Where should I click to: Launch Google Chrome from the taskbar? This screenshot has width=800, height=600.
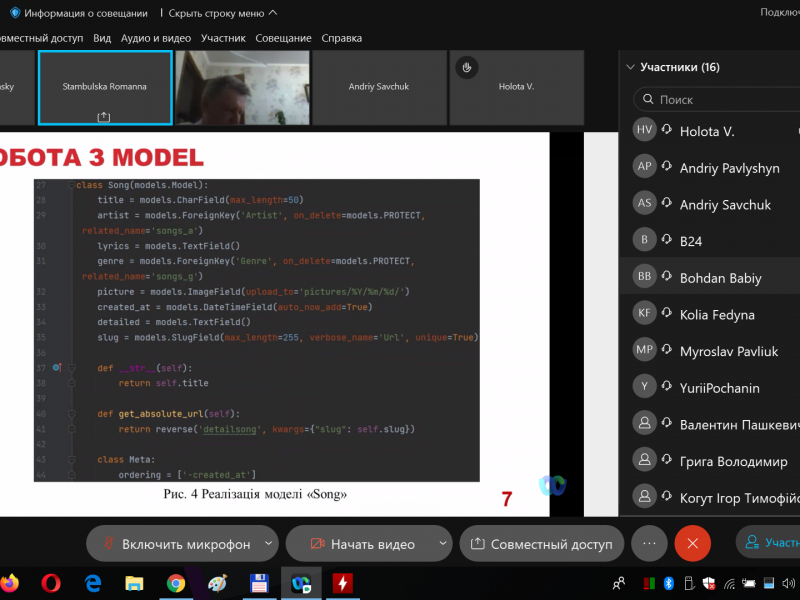click(x=176, y=582)
